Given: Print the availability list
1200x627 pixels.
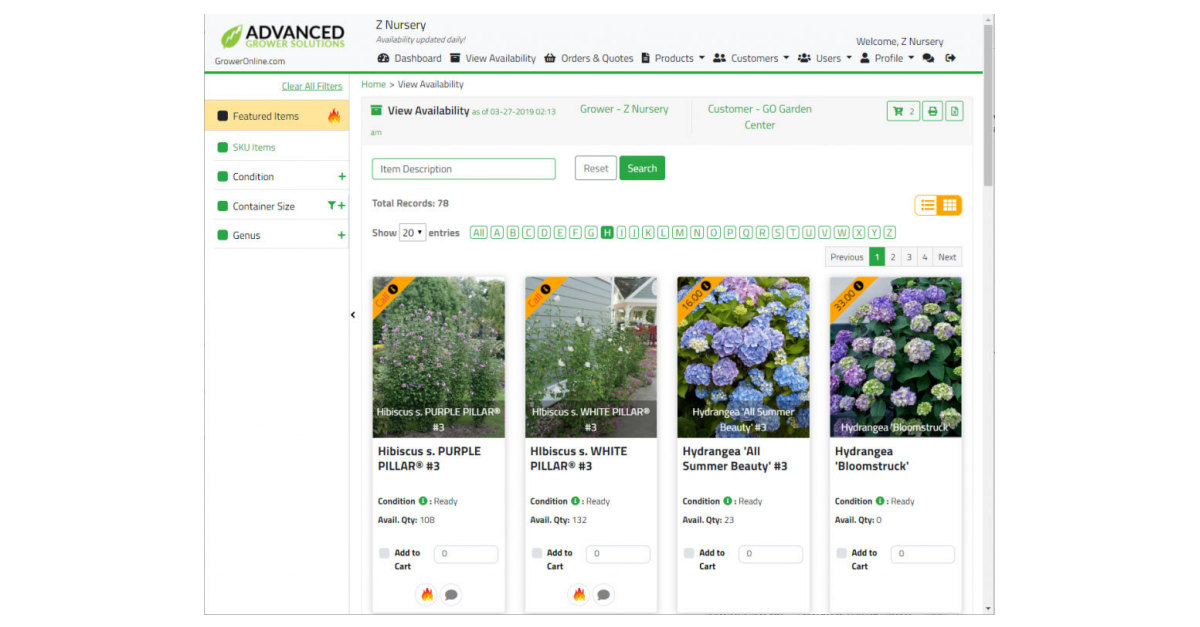Looking at the screenshot, I should pyautogui.click(x=932, y=111).
